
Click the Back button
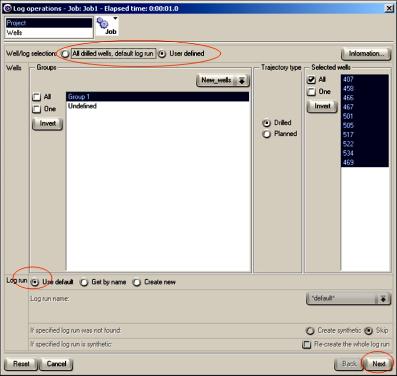pos(349,364)
